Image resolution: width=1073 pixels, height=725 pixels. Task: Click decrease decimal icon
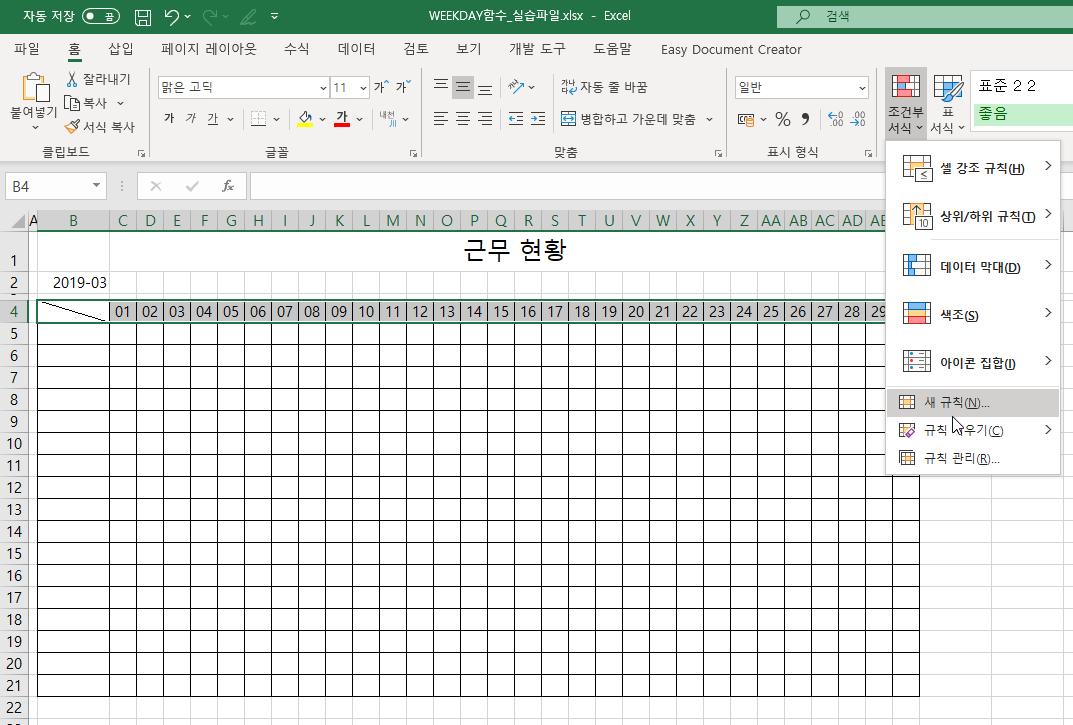(858, 119)
